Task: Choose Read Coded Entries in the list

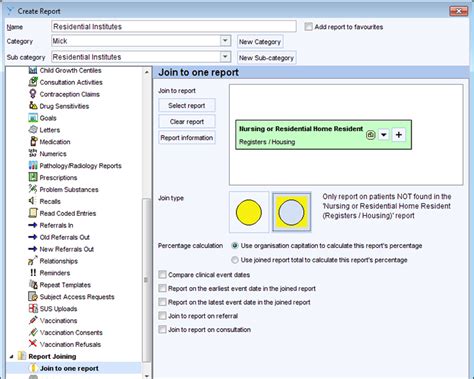Action: coord(68,213)
